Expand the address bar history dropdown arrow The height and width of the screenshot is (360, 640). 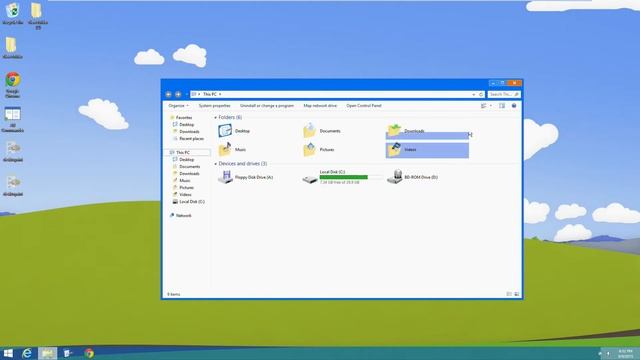coord(473,94)
